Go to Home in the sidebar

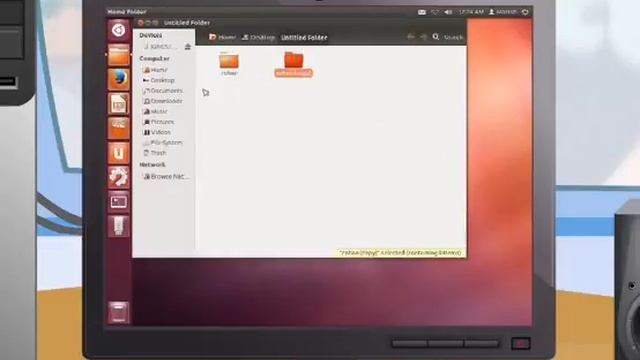coord(156,70)
